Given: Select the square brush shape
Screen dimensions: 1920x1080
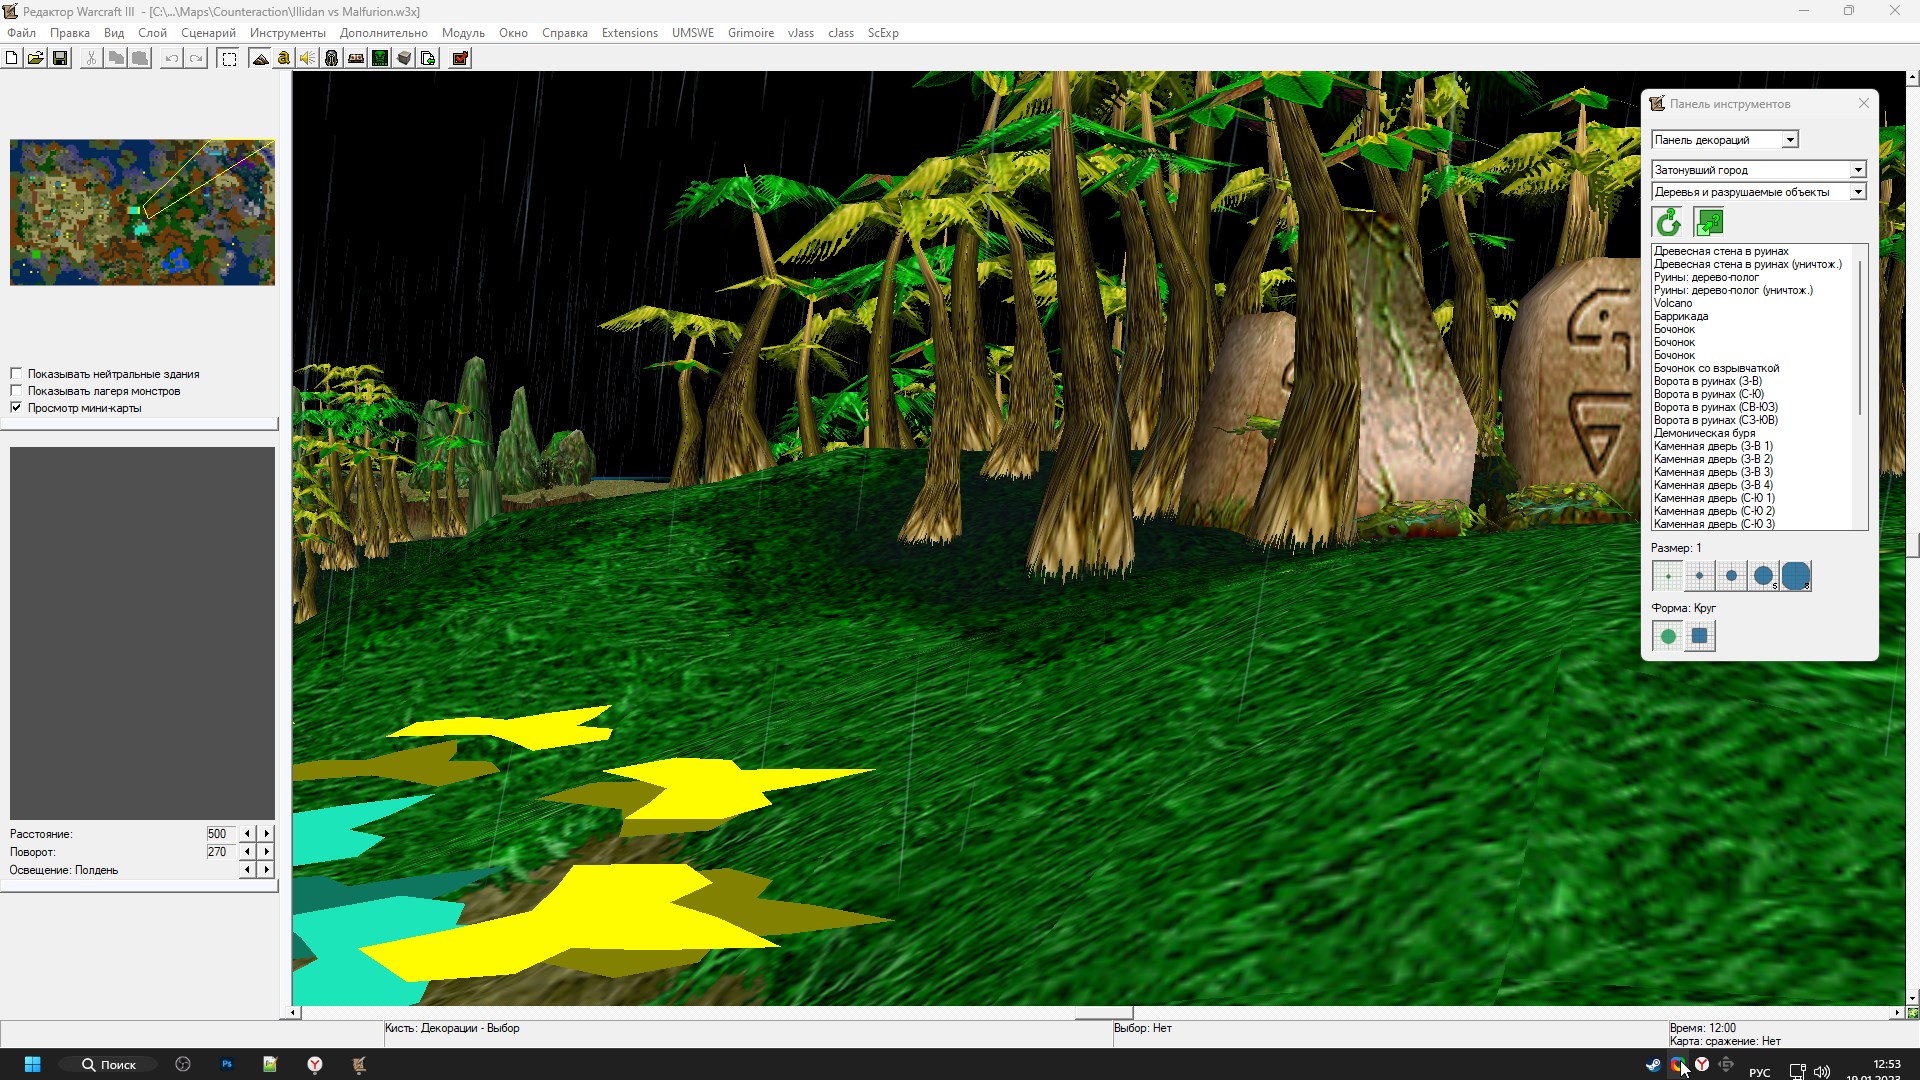Looking at the screenshot, I should pyautogui.click(x=1699, y=636).
